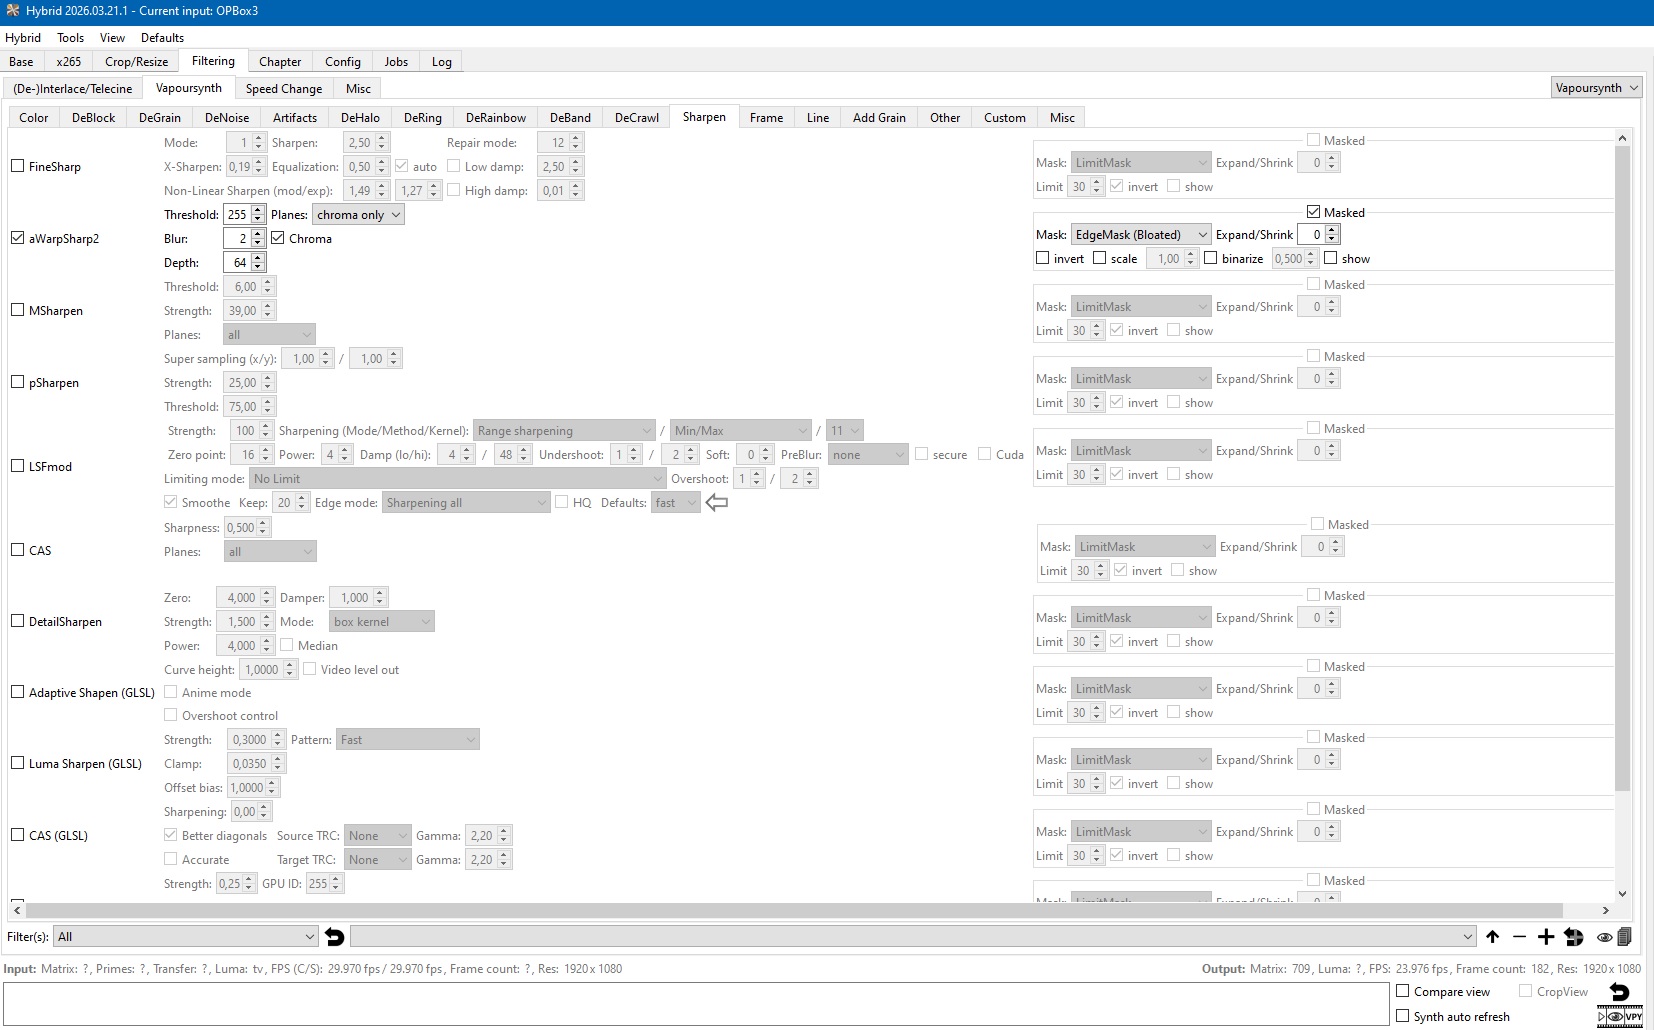Click the reset arrow next to Filter(s) dropdown
Viewport: 1654px width, 1030px height.
click(335, 937)
